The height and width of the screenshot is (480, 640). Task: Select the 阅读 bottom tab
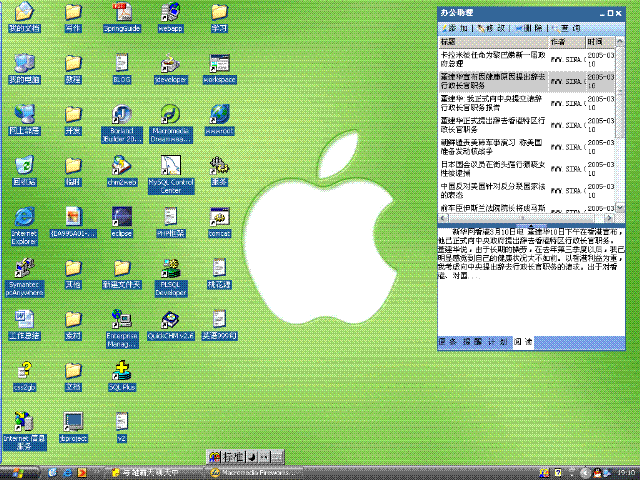pyautogui.click(x=523, y=342)
